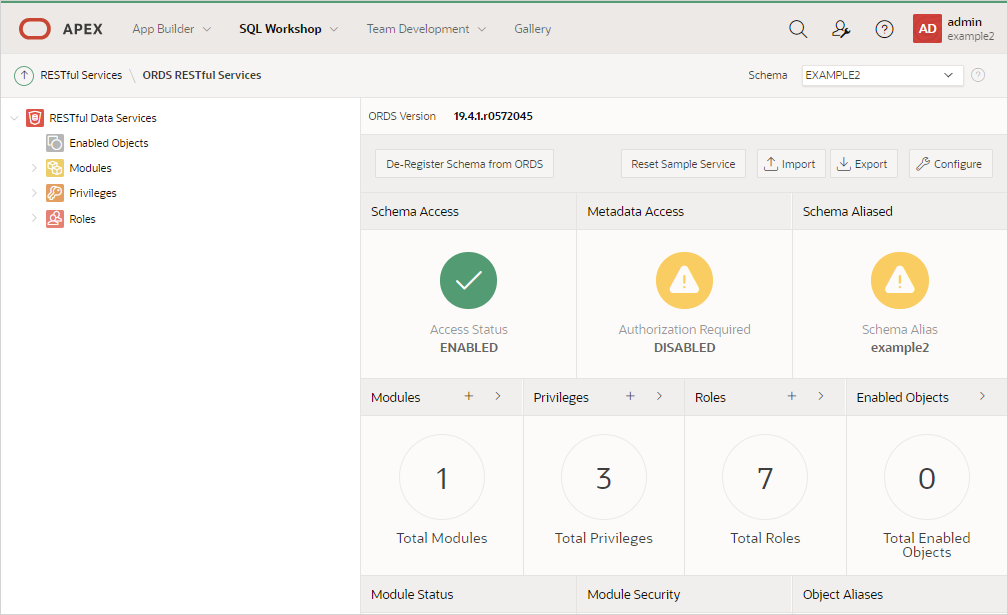Click the Roles person icon in tree
The height and width of the screenshot is (615, 1008).
click(x=55, y=218)
